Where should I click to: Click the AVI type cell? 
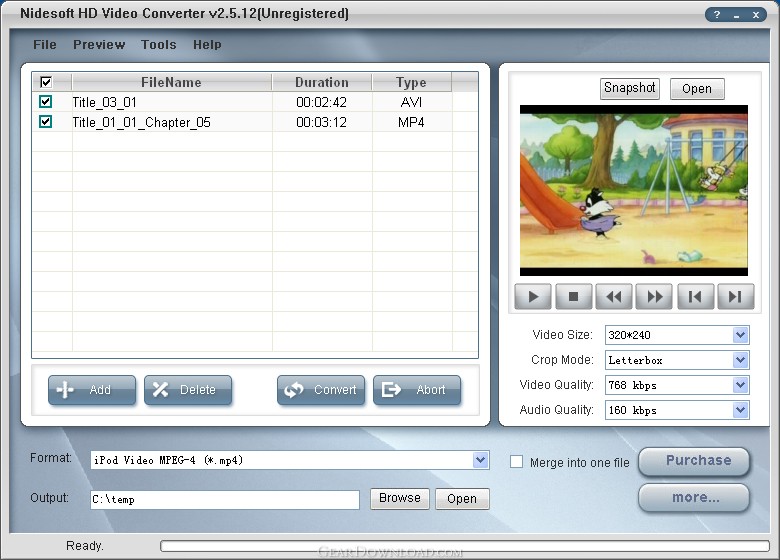pos(411,102)
